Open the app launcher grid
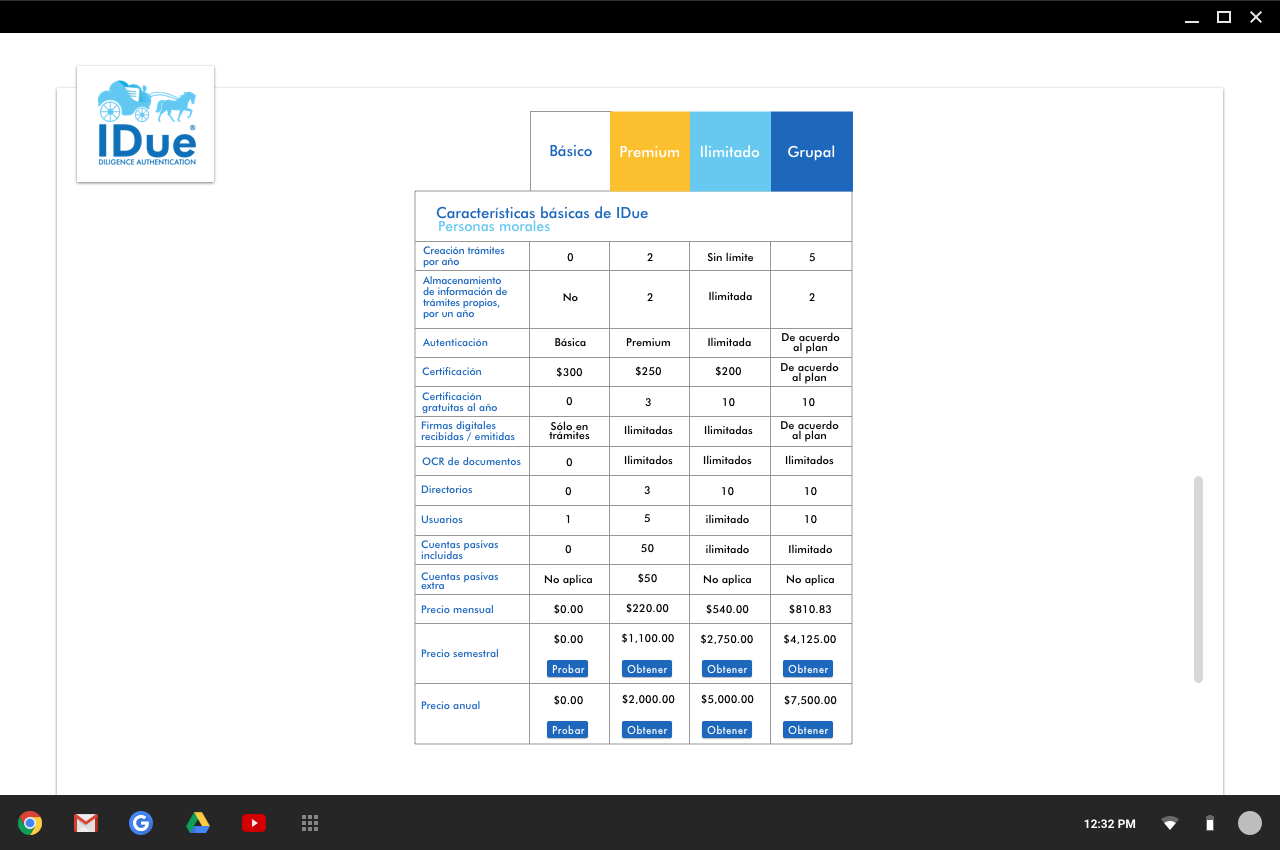The image size is (1280, 850). (x=310, y=823)
